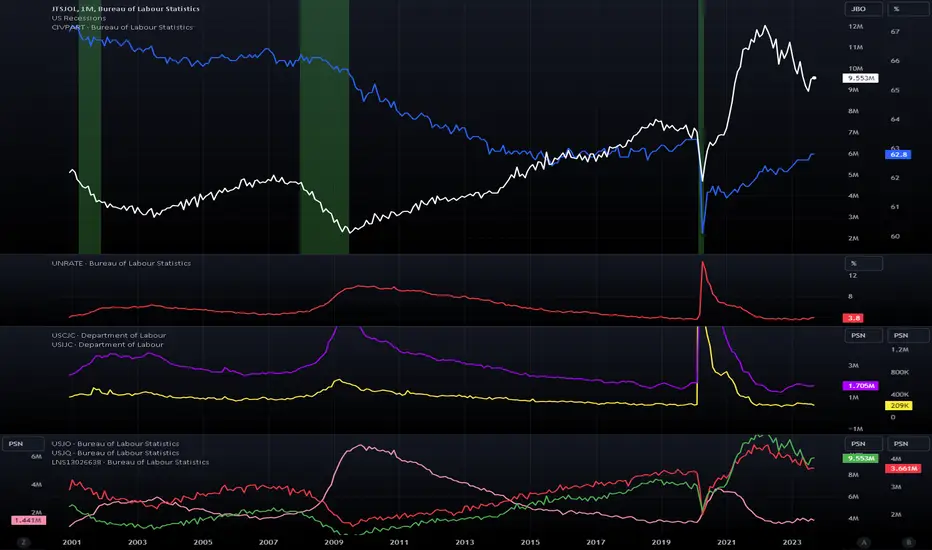Open the PSN unit box above the 1.2M scale

coord(909,335)
